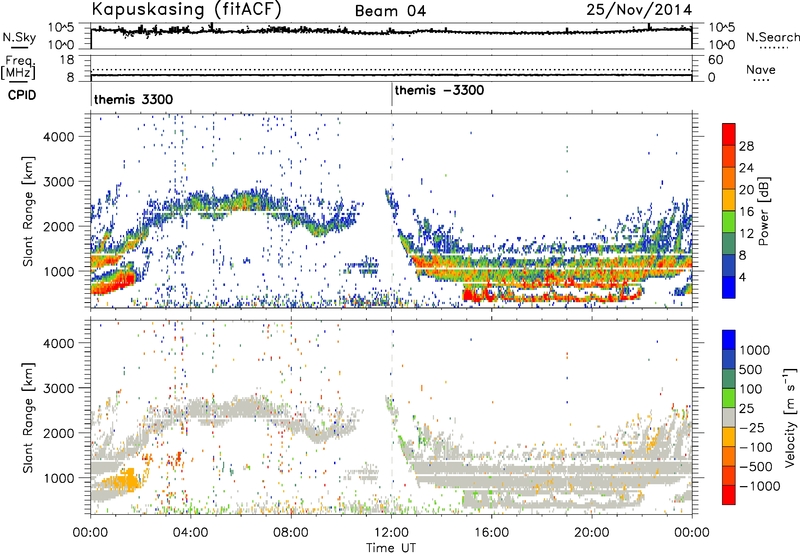Viewport: 800px width, 554px height.
Task: Click the '28' tick on Power scale
Action: (x=746, y=146)
